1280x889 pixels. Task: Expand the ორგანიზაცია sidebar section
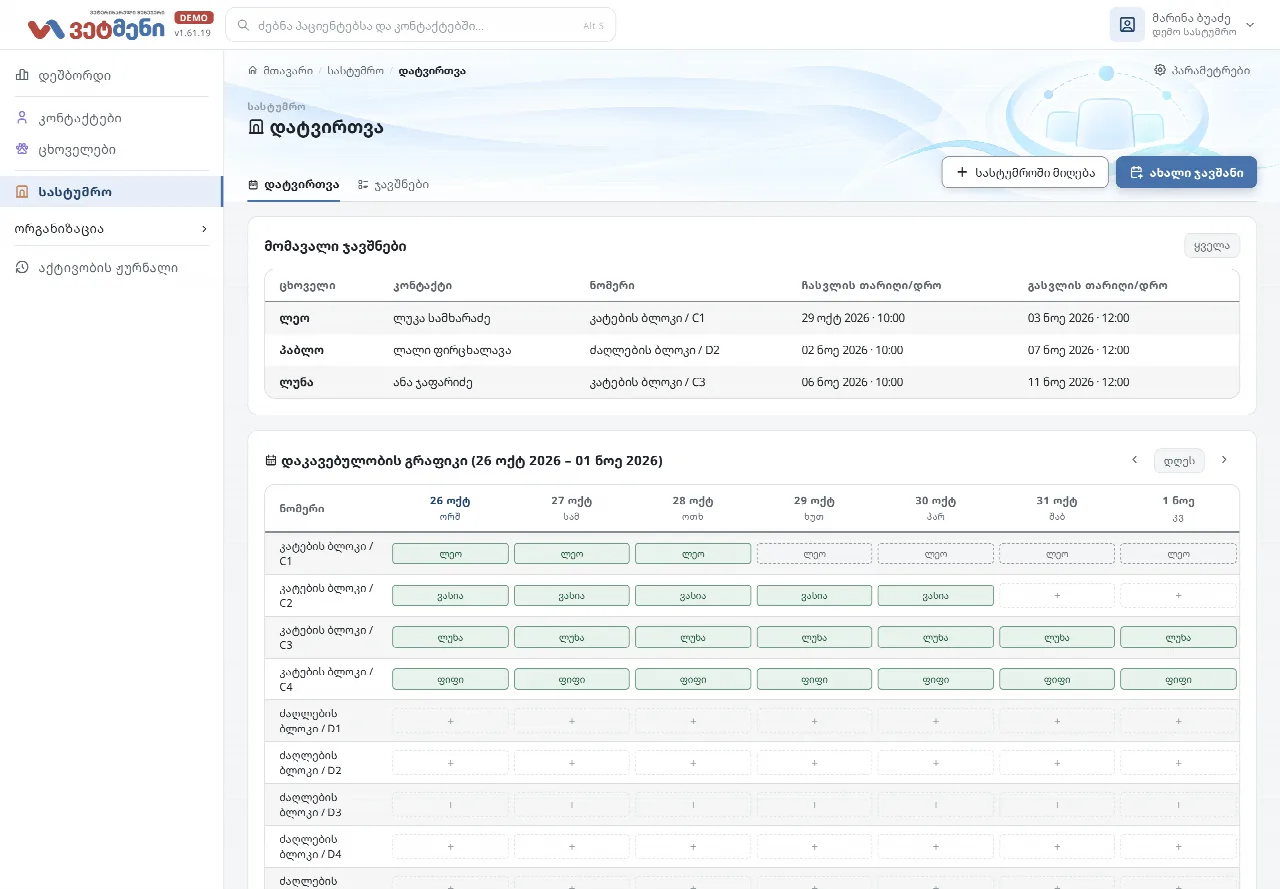pos(111,229)
